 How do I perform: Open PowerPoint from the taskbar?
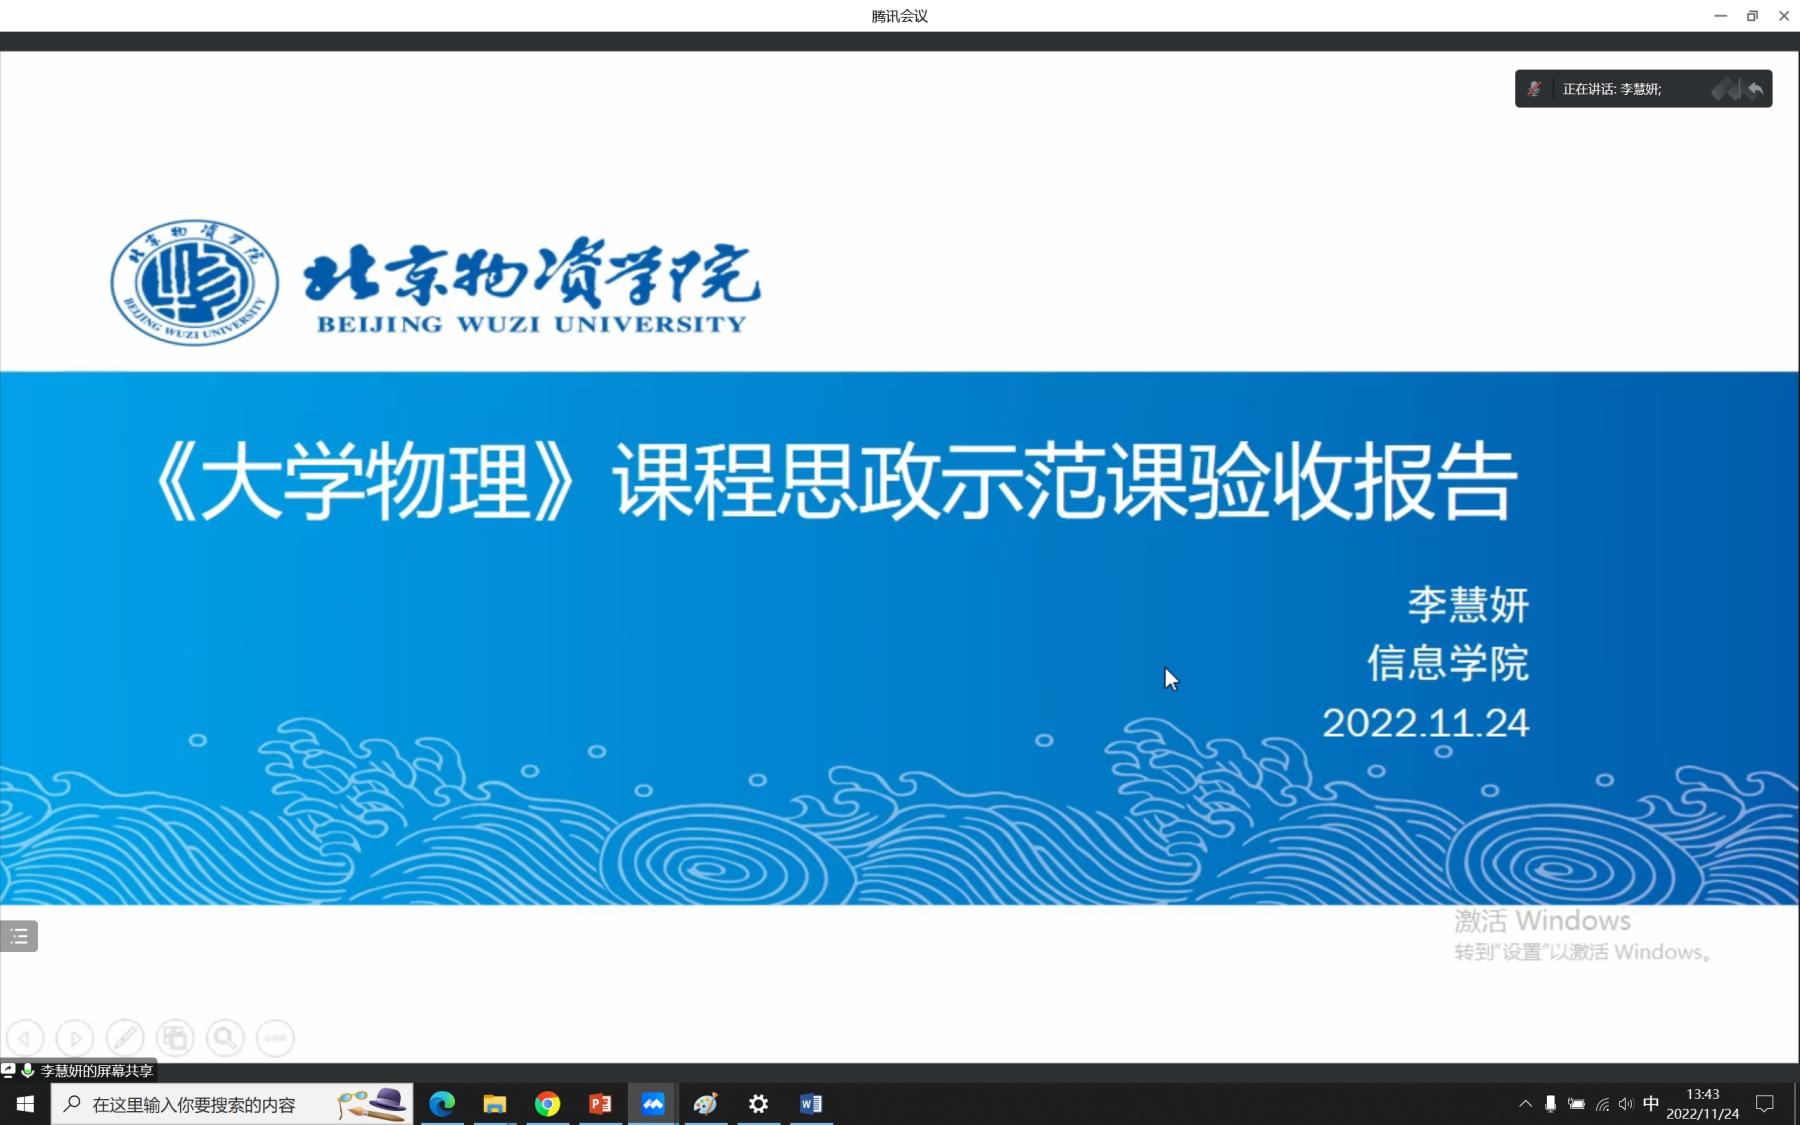600,1104
